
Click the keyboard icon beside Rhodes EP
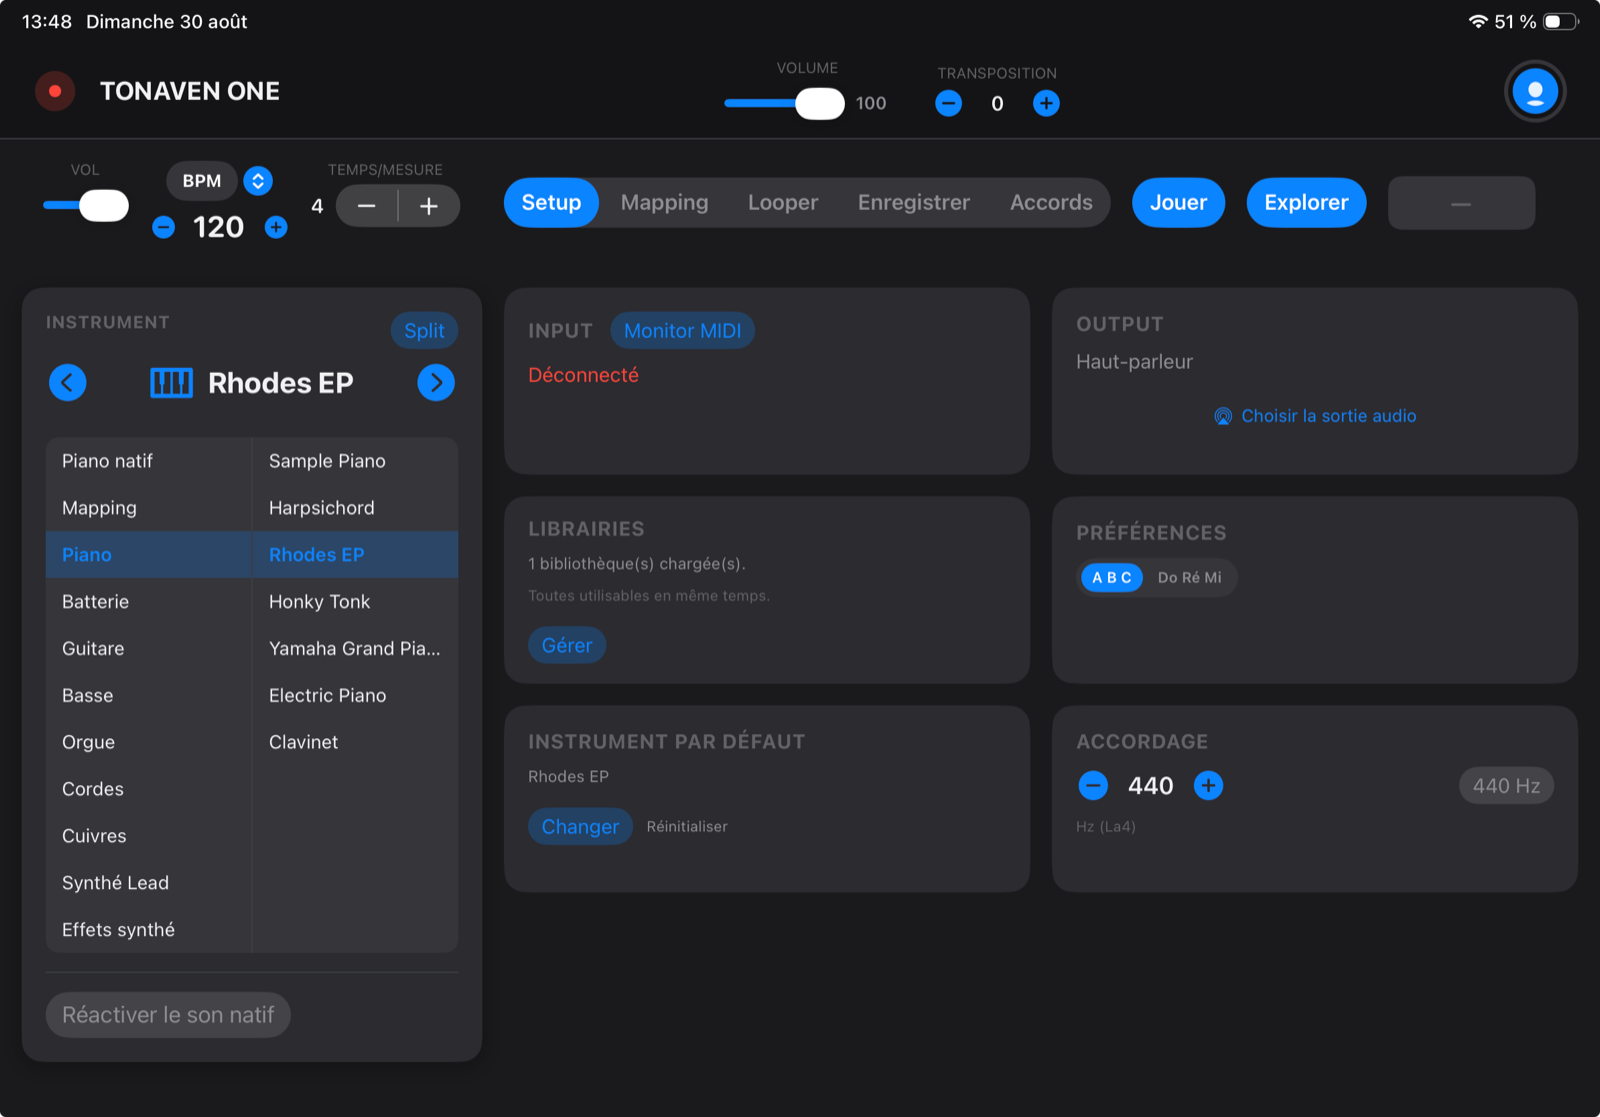click(171, 382)
